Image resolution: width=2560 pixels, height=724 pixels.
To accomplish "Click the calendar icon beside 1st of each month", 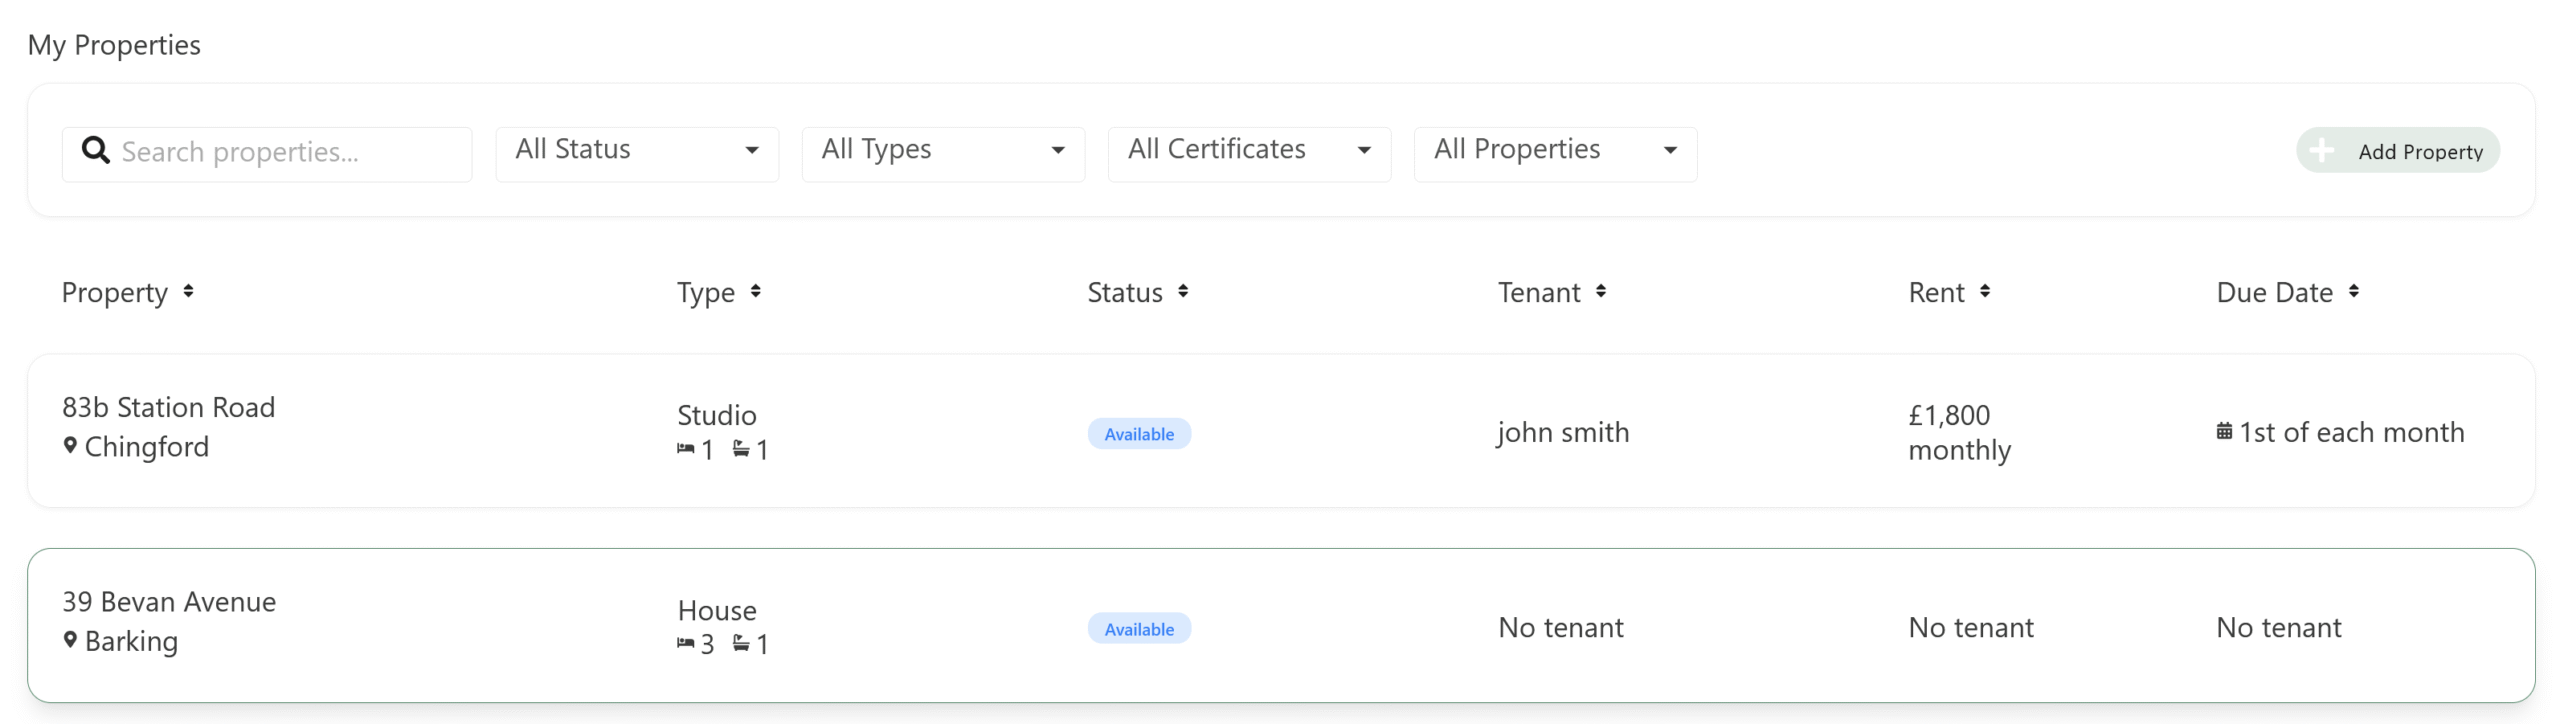I will [2224, 432].
